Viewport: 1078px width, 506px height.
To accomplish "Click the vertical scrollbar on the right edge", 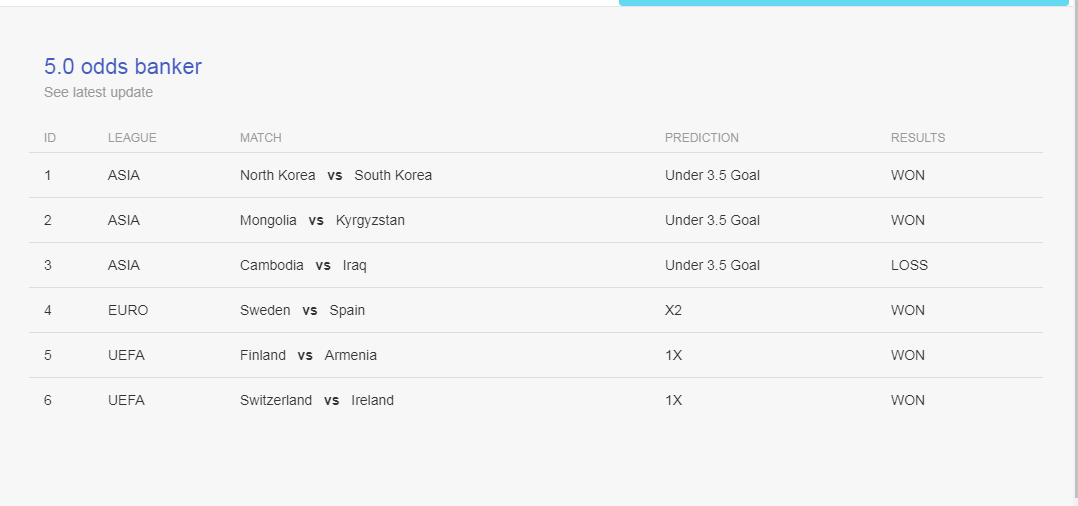I will [1073, 253].
